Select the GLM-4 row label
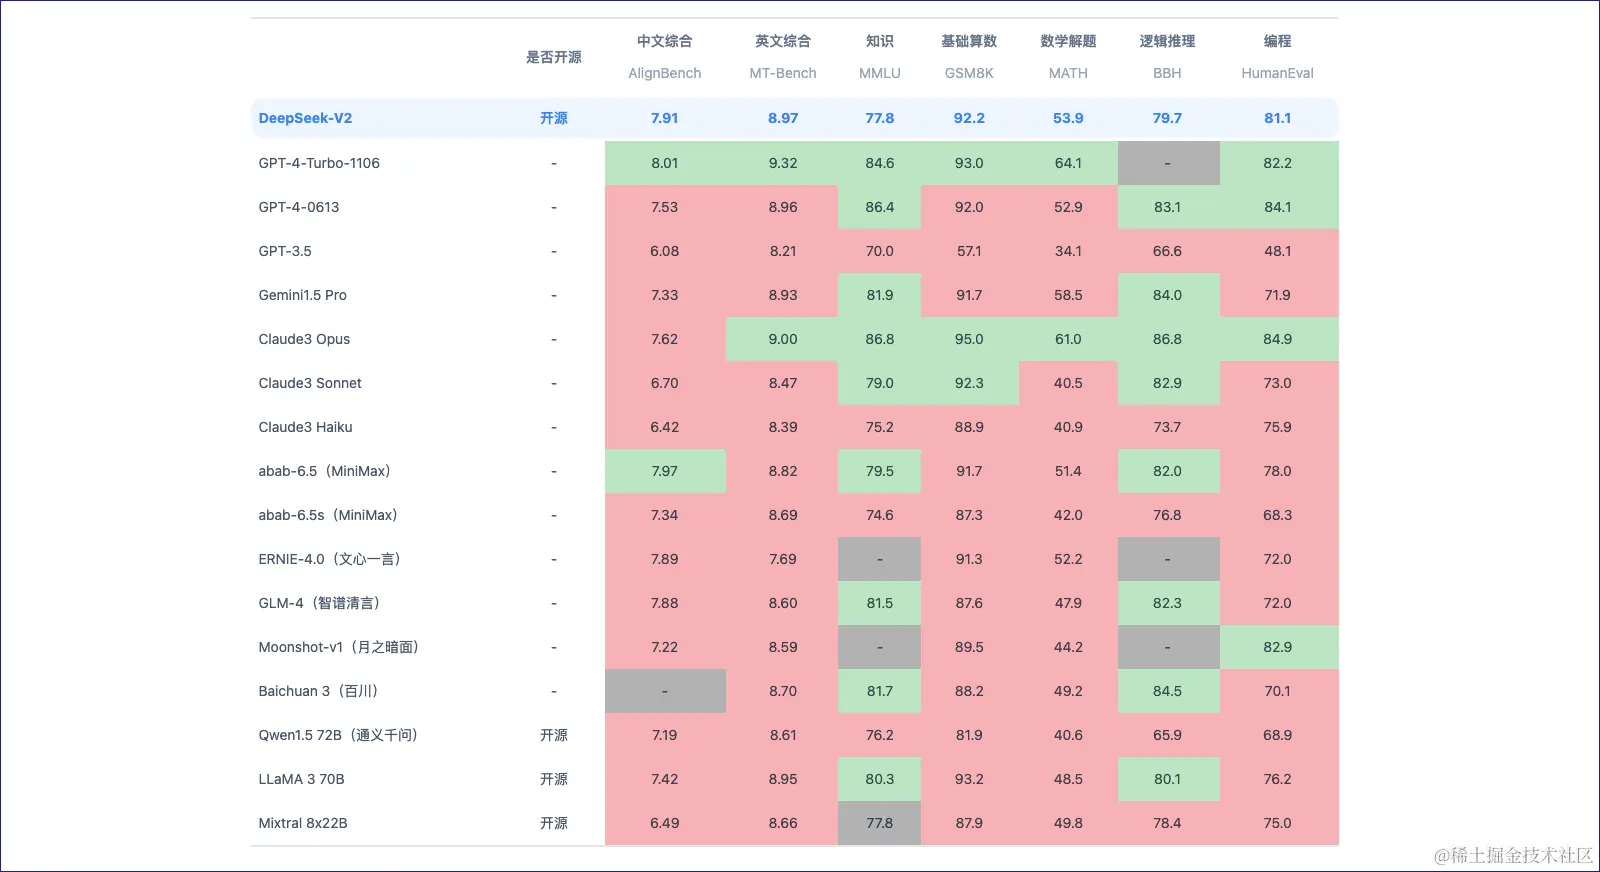This screenshot has height=872, width=1600. pyautogui.click(x=319, y=603)
